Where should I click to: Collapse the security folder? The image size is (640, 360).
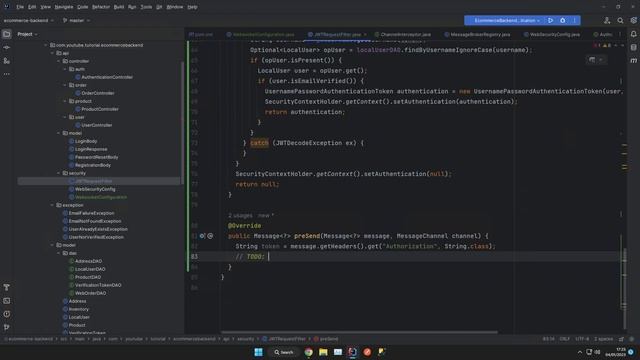click(59, 173)
